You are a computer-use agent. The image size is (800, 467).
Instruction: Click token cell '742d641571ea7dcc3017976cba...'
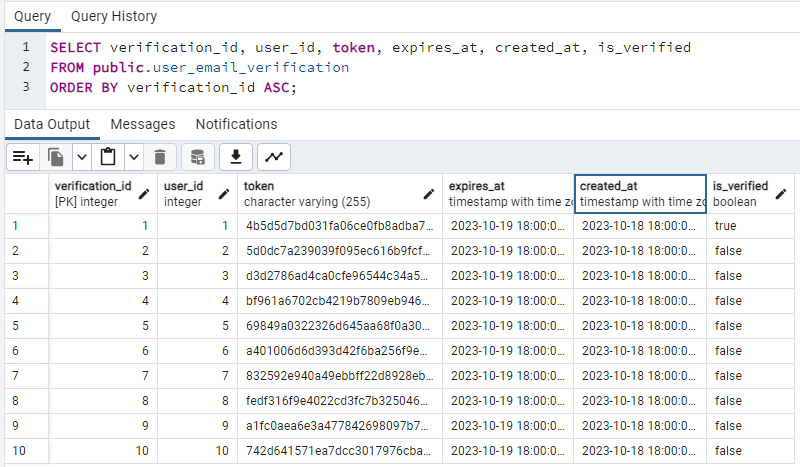pyautogui.click(x=340, y=451)
